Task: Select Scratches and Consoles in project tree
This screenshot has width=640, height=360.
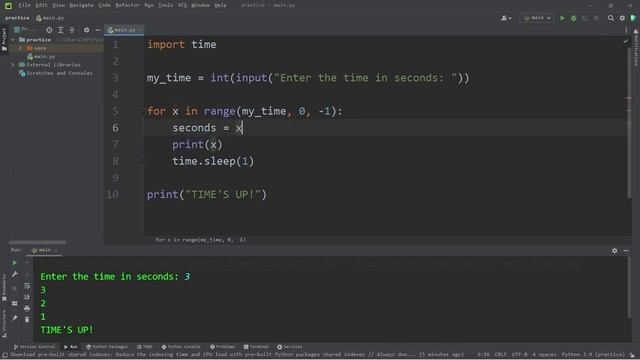Action: point(56,73)
